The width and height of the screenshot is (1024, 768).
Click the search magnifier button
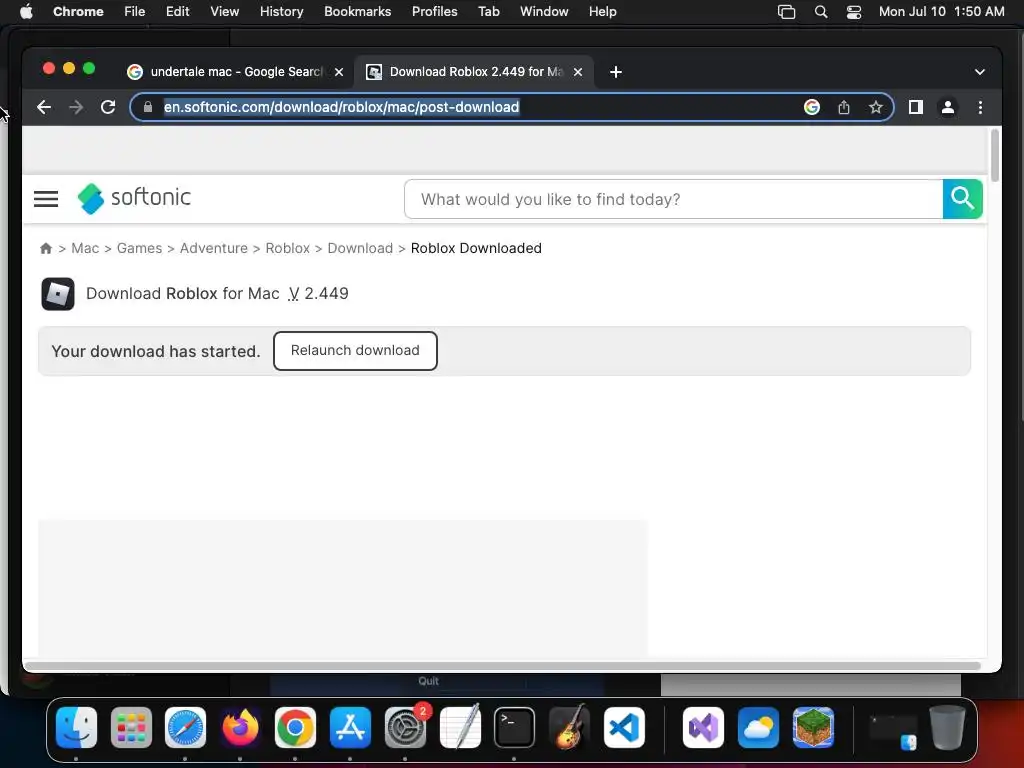point(962,199)
